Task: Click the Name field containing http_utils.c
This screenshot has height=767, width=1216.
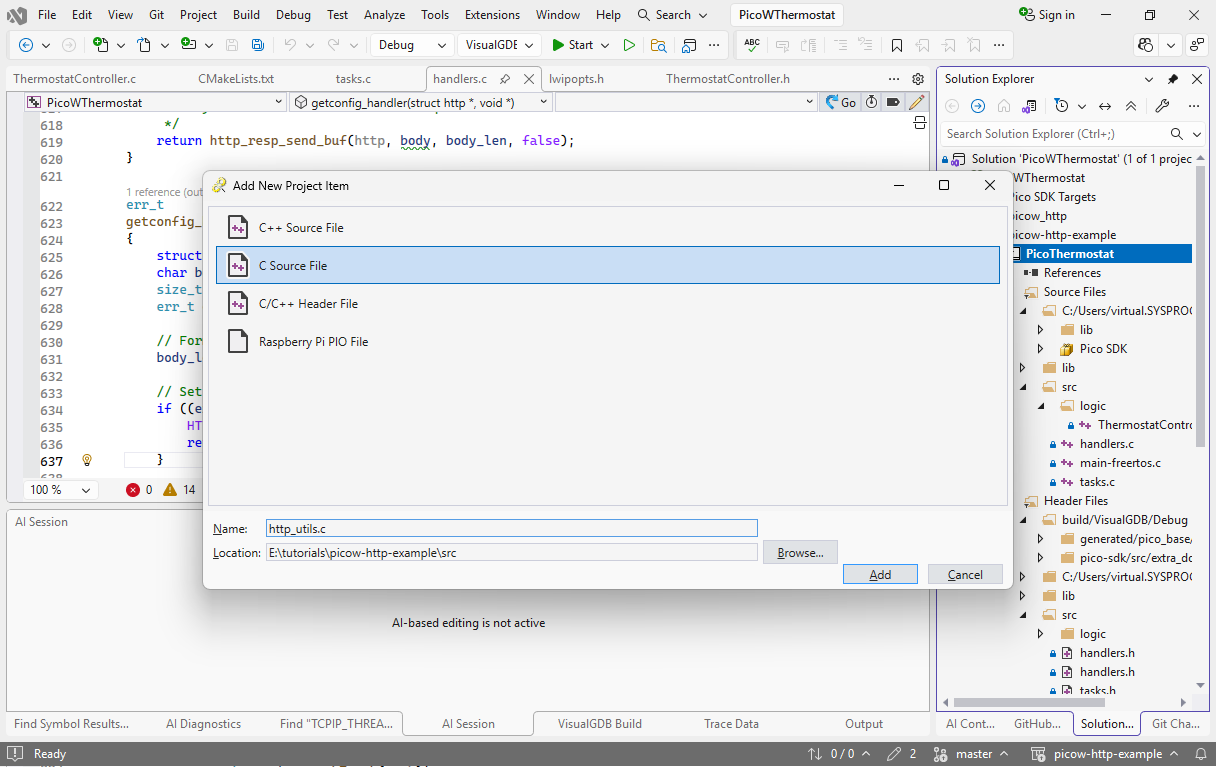Action: (x=510, y=528)
